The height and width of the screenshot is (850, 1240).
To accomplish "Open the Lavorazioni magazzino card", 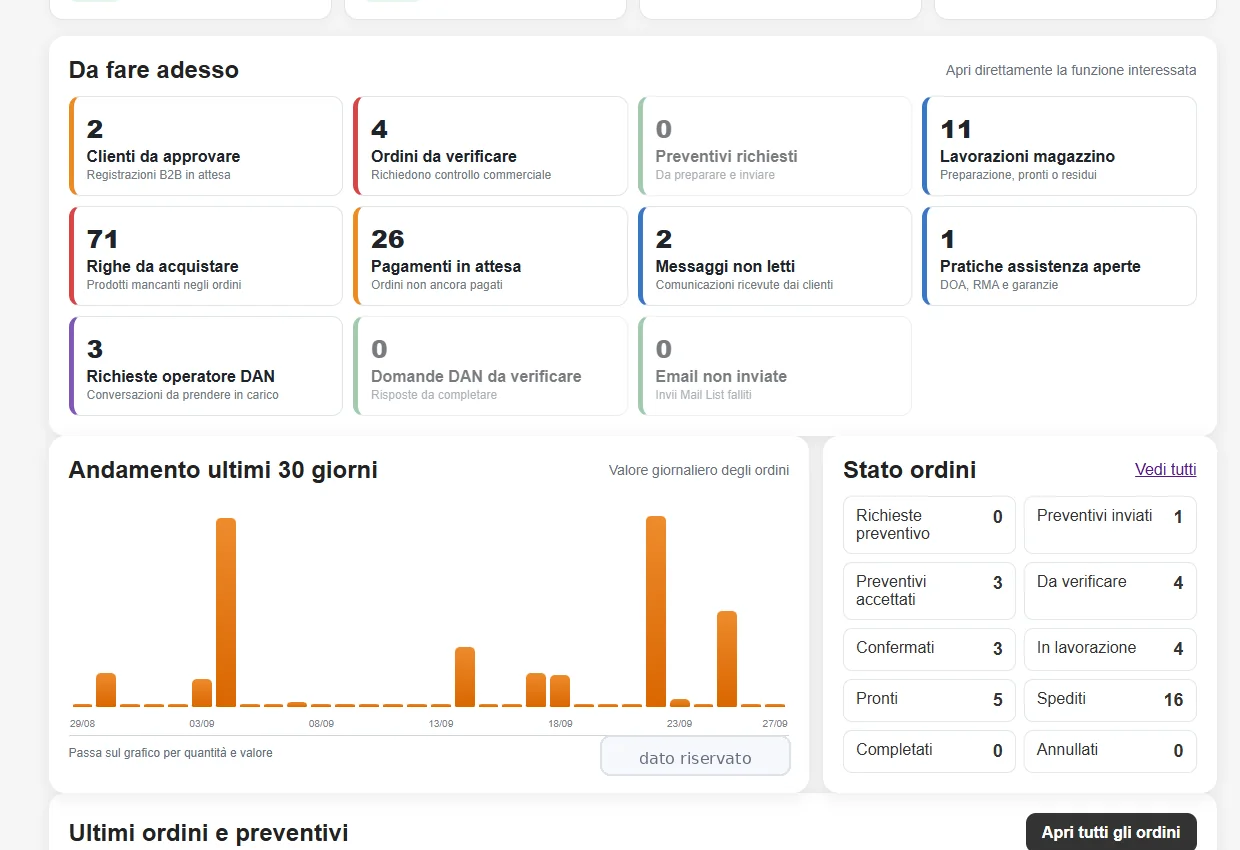I will pos(1059,146).
